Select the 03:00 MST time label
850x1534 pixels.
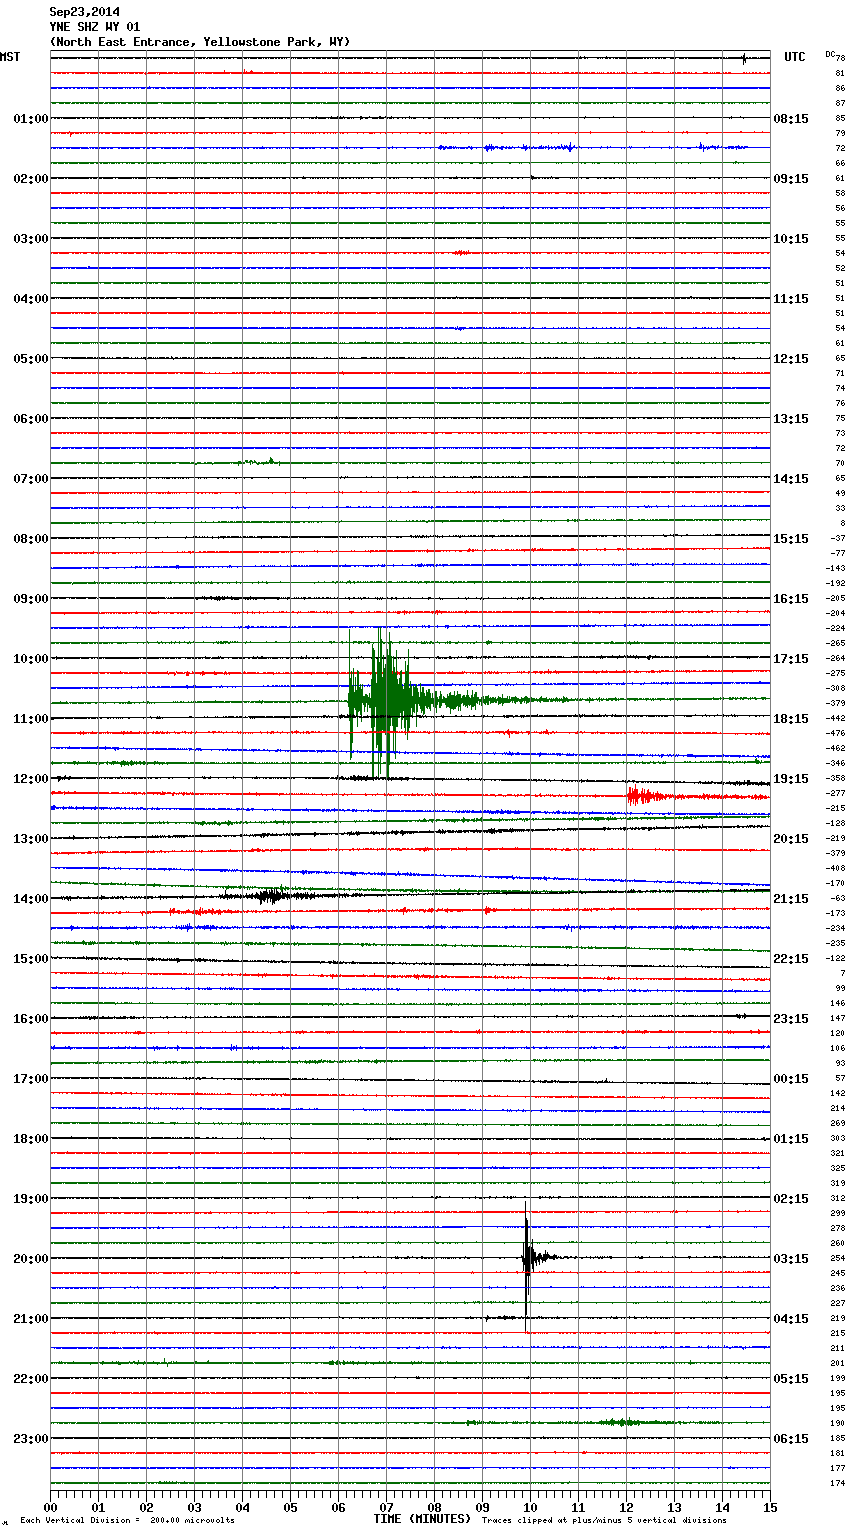tap(31, 239)
